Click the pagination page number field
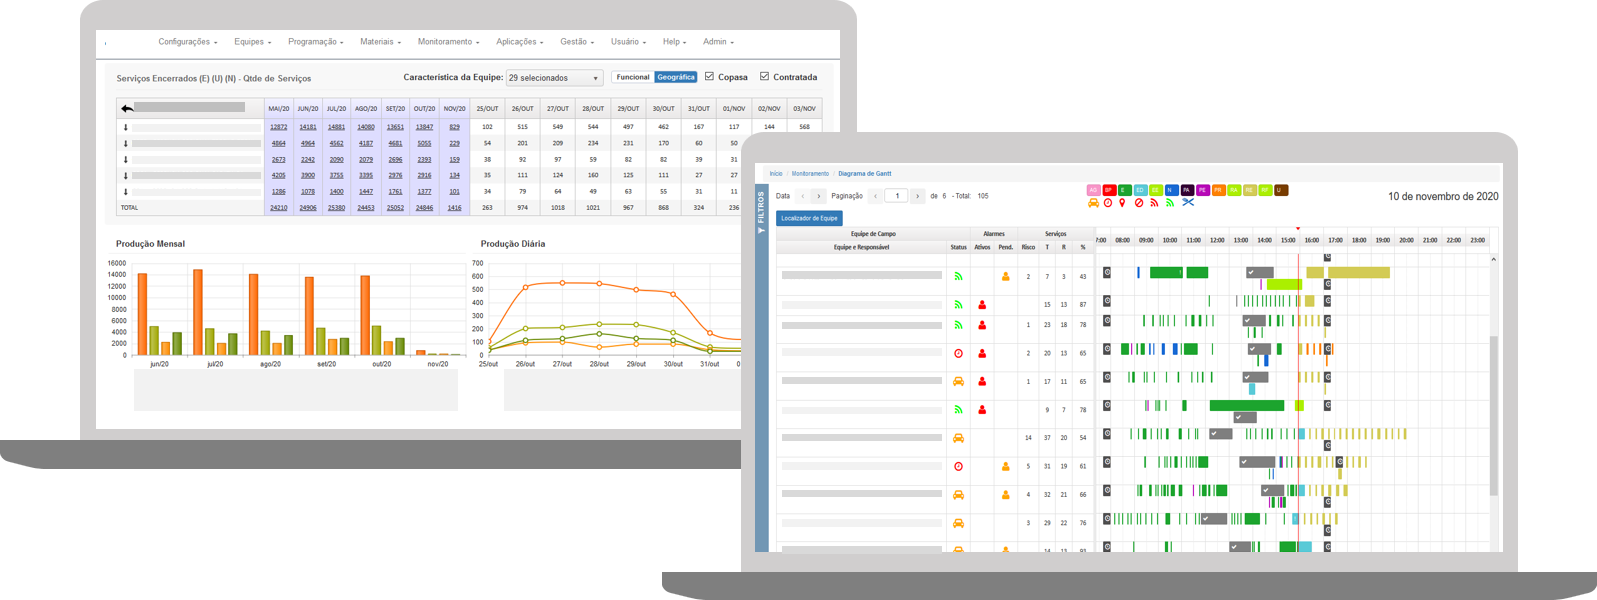Image resolution: width=1597 pixels, height=600 pixels. coord(897,196)
